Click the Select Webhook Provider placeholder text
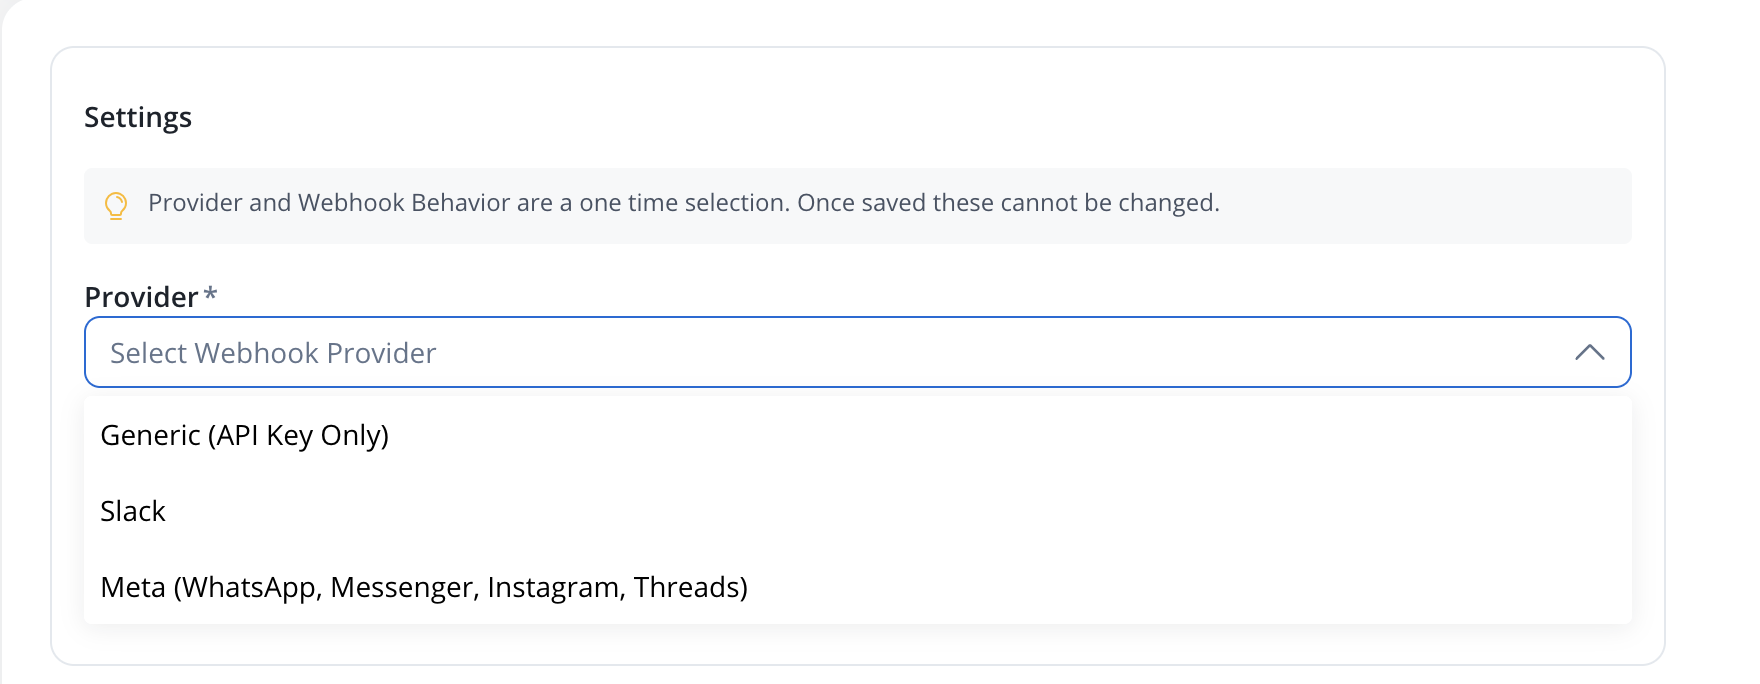Image resolution: width=1760 pixels, height=684 pixels. [273, 353]
